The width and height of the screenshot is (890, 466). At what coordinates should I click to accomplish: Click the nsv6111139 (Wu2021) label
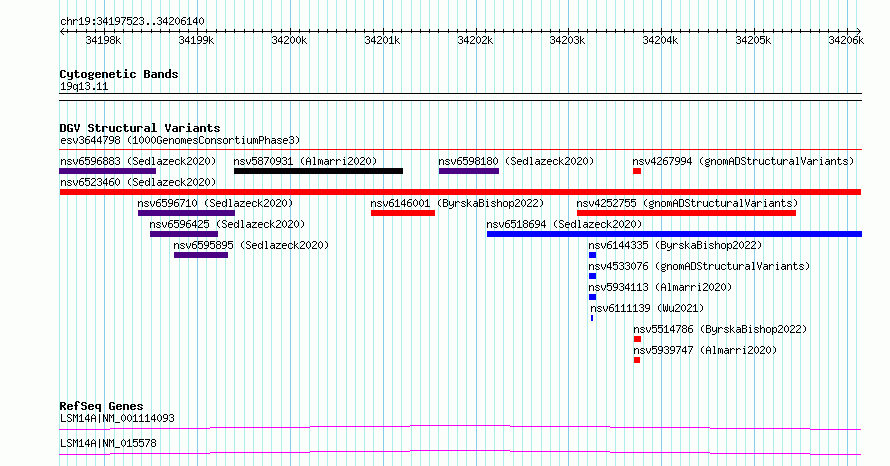(x=647, y=308)
